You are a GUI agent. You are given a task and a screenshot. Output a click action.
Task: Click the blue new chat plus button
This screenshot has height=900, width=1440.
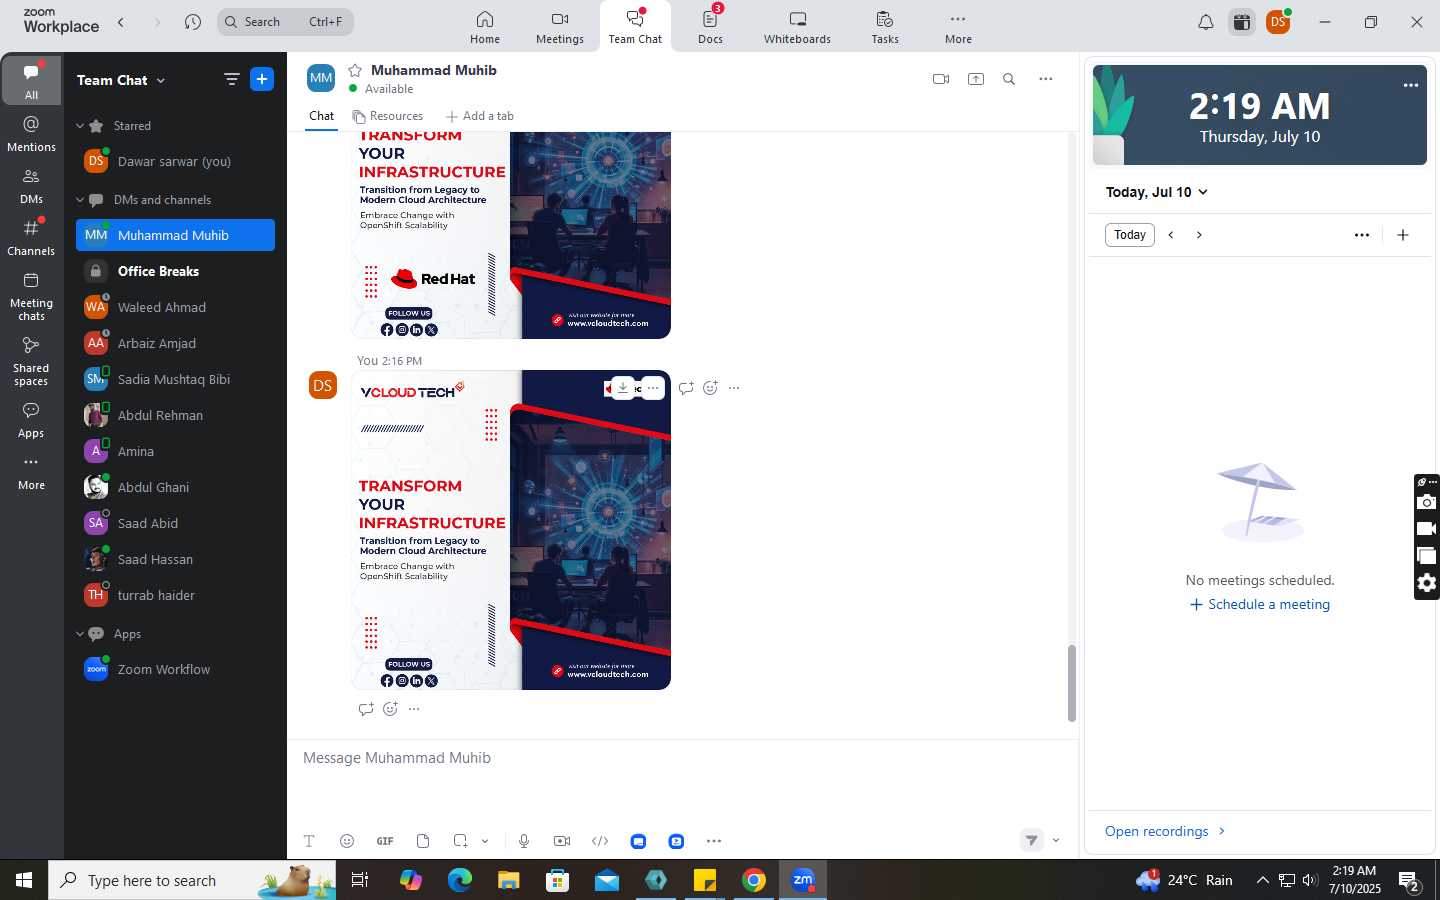tap(262, 79)
